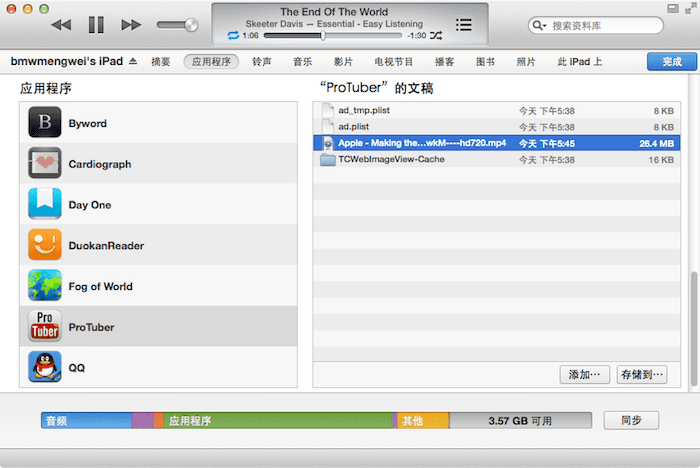This screenshot has width=700, height=468.
Task: Open the 影片 tab
Action: (343, 62)
